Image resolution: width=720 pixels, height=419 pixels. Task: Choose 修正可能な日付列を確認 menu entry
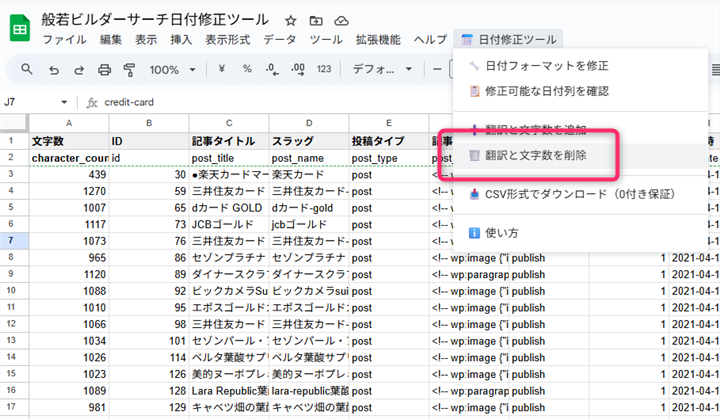click(580, 91)
